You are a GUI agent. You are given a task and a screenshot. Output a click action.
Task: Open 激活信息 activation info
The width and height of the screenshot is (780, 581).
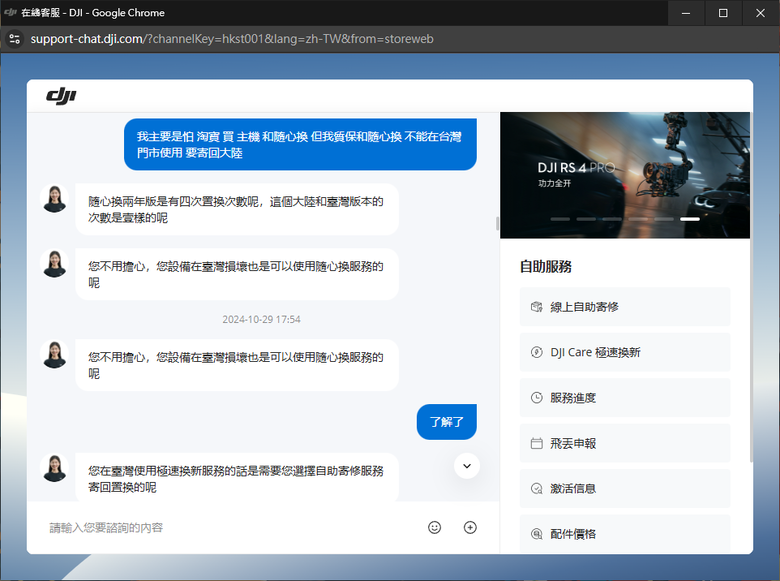[625, 488]
